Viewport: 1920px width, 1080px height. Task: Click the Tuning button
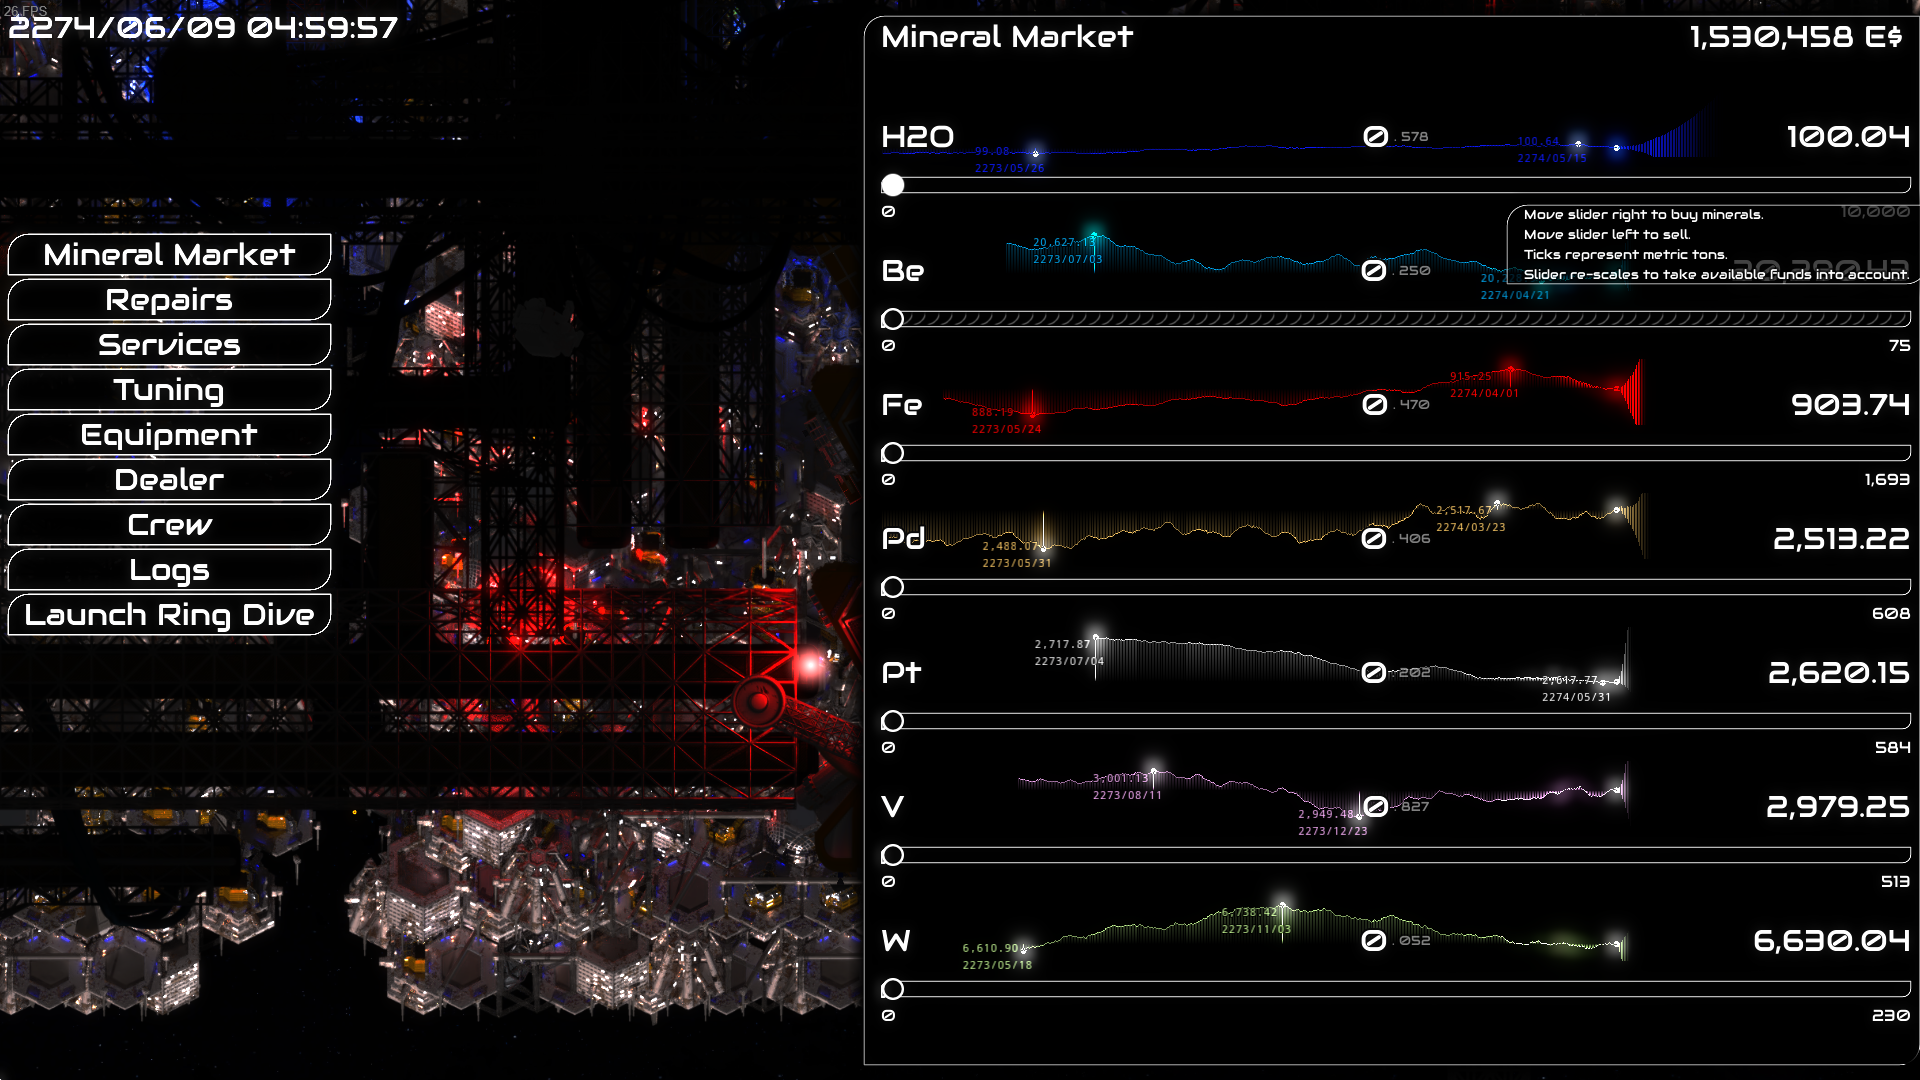coord(169,390)
